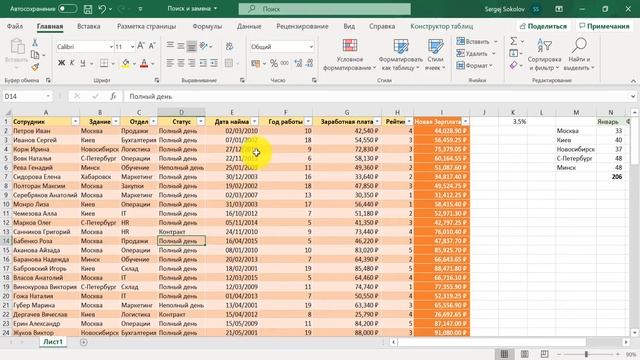Screen dimensions: 640x360
Task: Toggle Underline formatting (Ч)
Action: [x=83, y=63]
